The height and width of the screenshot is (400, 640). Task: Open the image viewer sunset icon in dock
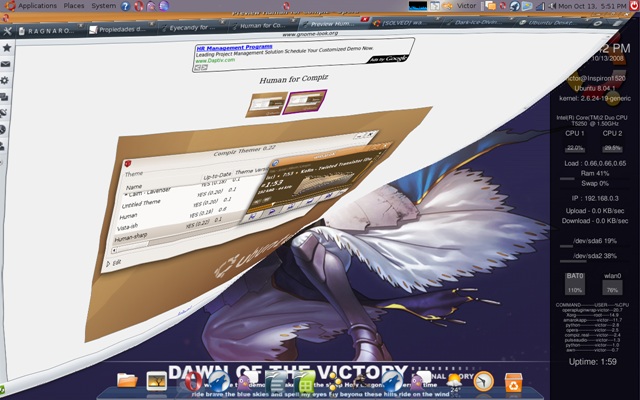(157, 382)
